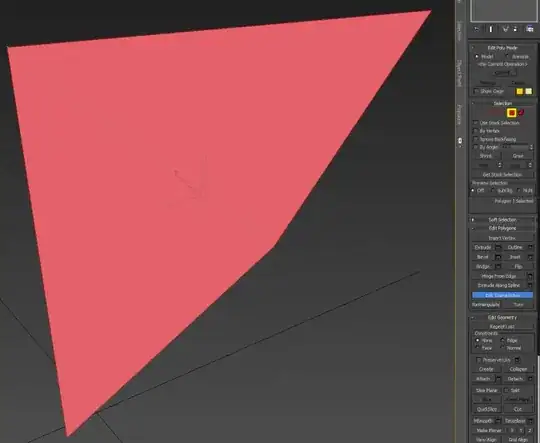Click the Pin Stack icon

[x=477, y=30]
